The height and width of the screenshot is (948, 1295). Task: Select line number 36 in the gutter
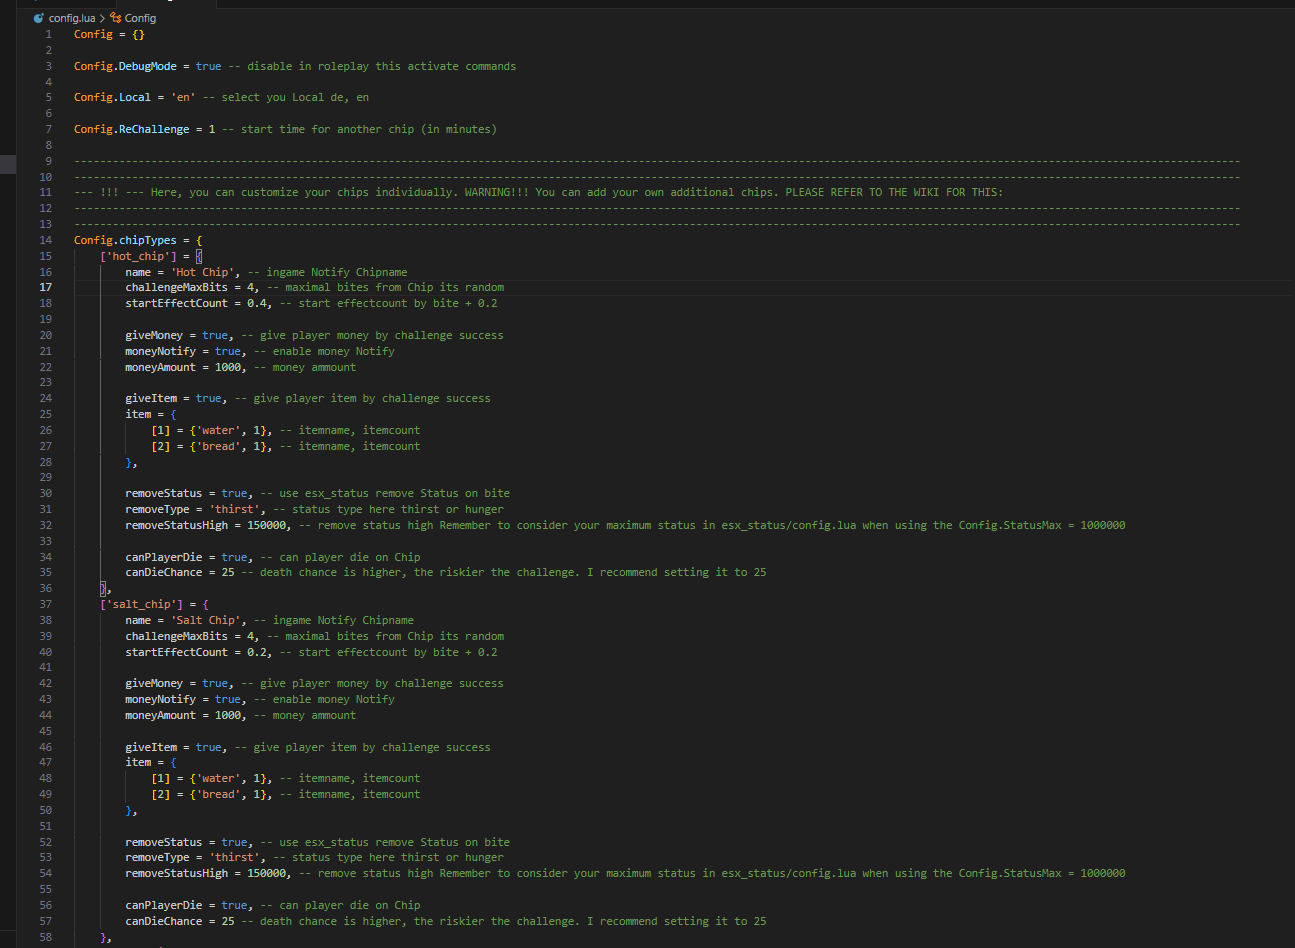tap(45, 588)
